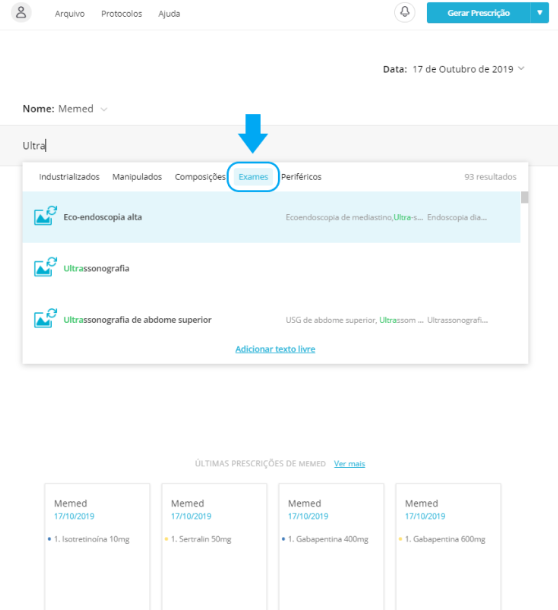
Task: Click the 17 de Outubro de 2019 date
Action: [463, 69]
